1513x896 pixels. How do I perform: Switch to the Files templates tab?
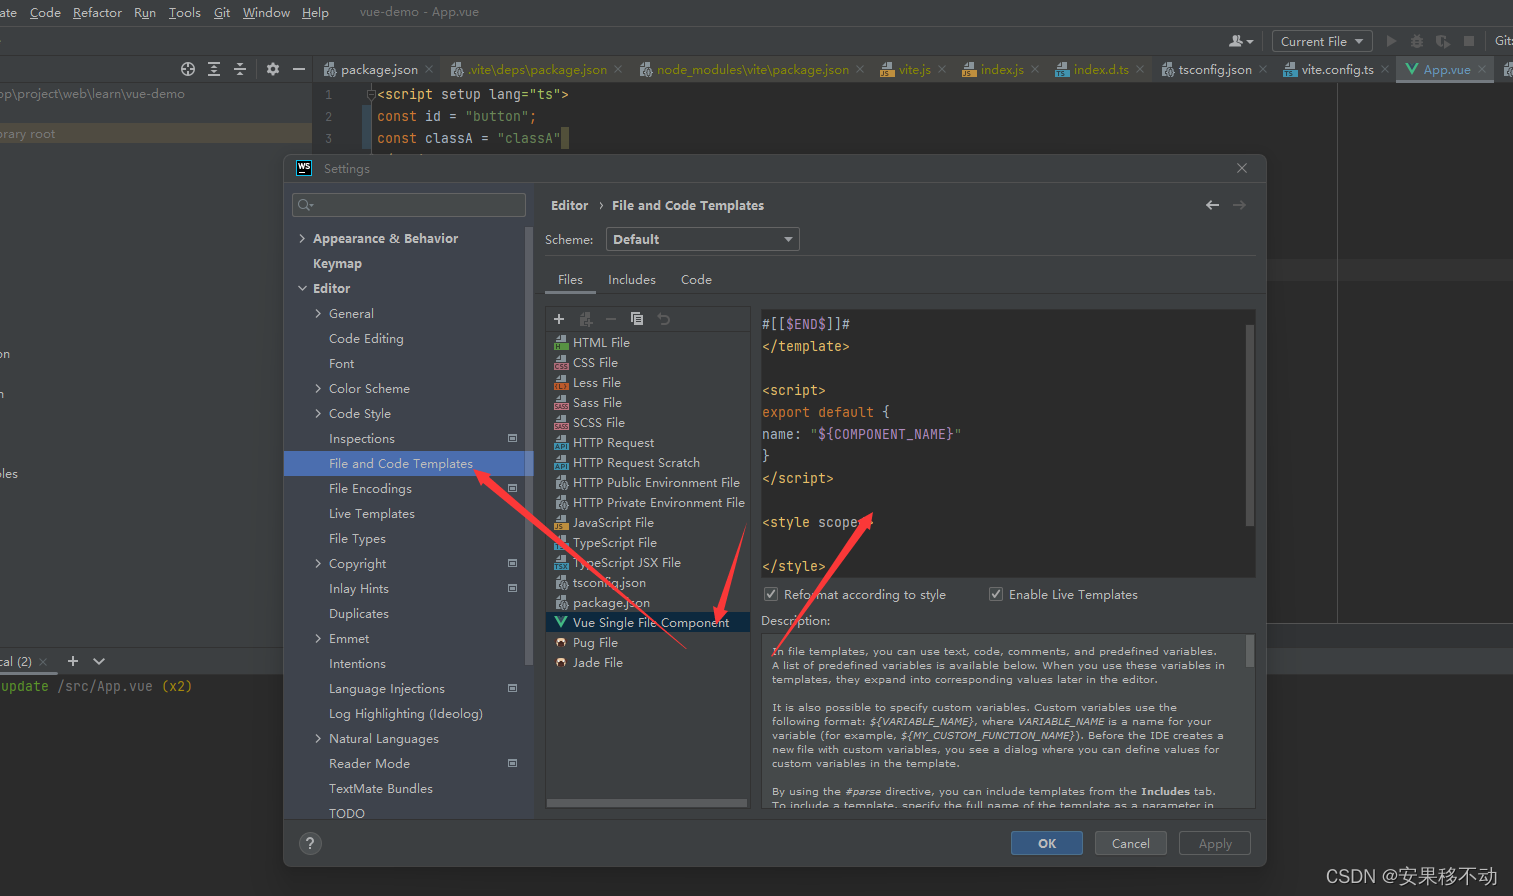pos(570,280)
